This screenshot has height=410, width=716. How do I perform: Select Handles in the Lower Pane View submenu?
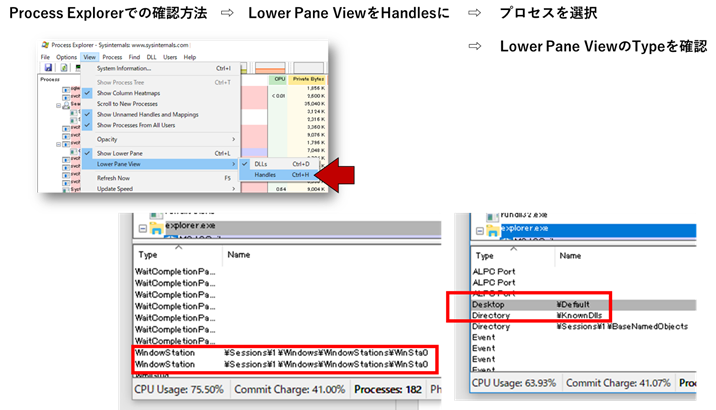pyautogui.click(x=278, y=175)
